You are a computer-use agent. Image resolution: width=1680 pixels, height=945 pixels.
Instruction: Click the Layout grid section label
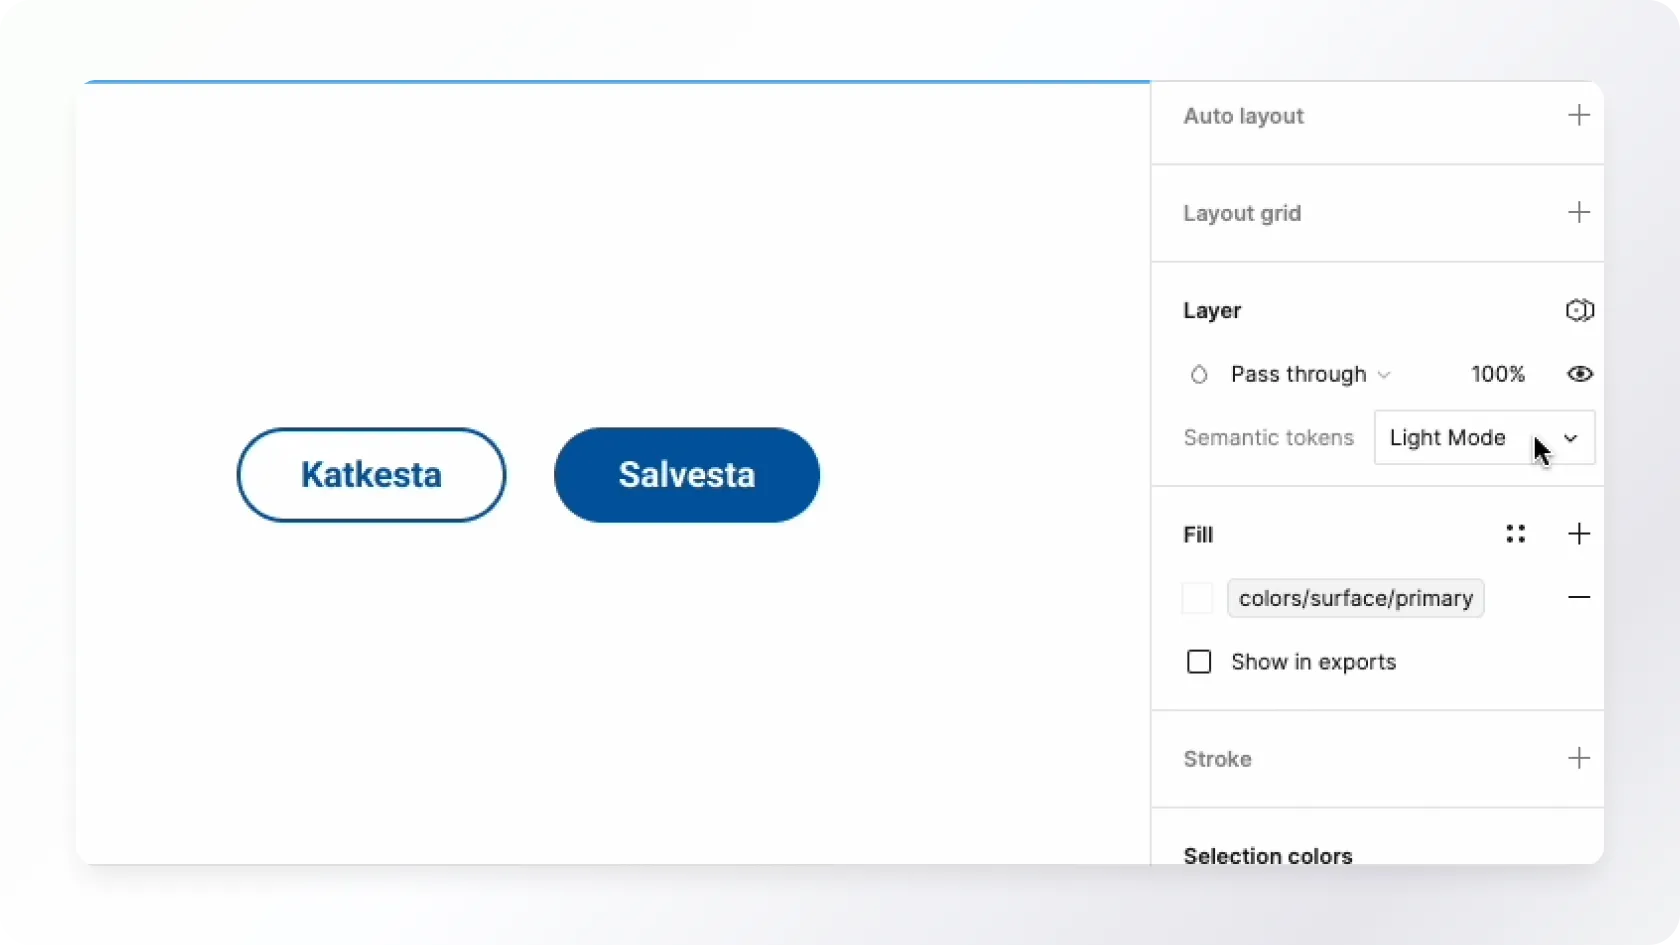point(1242,213)
